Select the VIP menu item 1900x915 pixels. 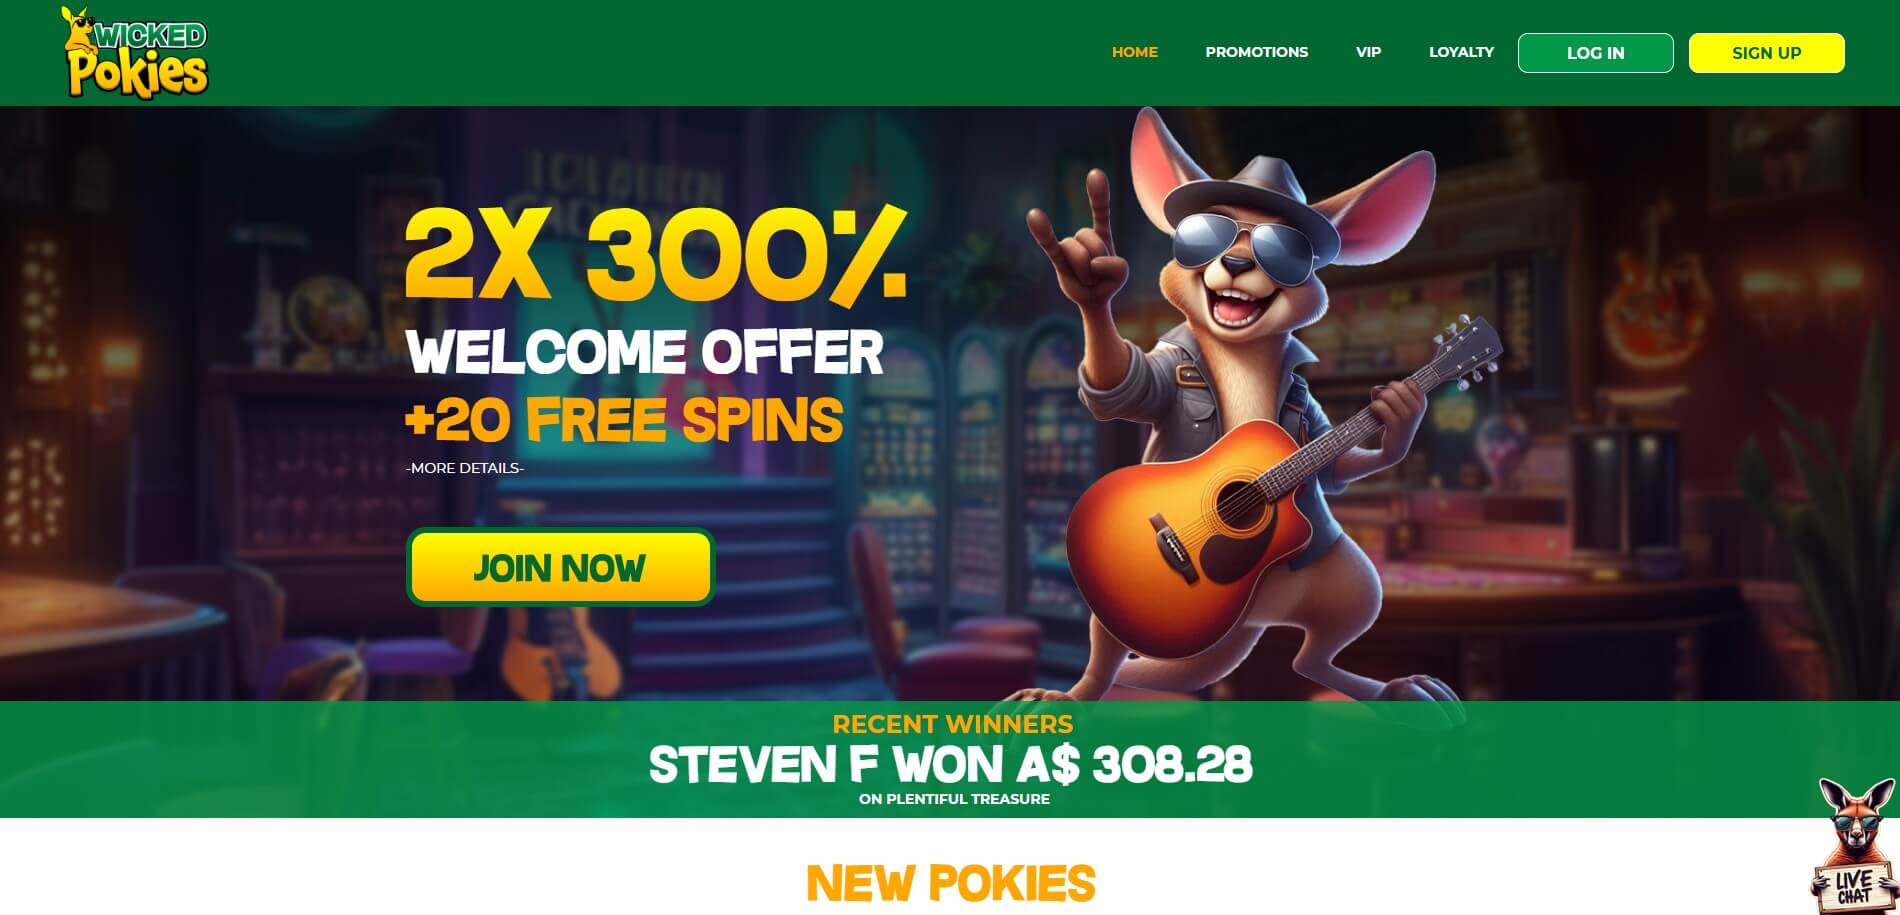[x=1368, y=52]
